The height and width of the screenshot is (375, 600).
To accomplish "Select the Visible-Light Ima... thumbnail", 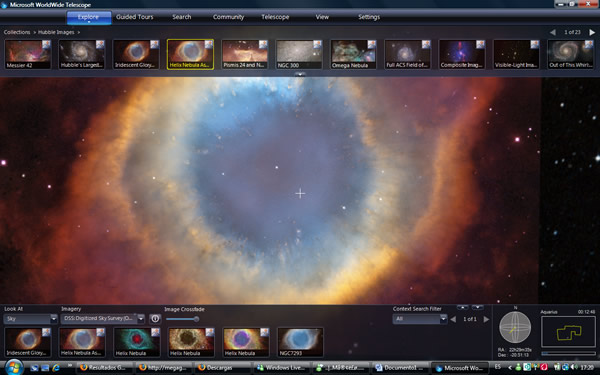I will pyautogui.click(x=517, y=54).
